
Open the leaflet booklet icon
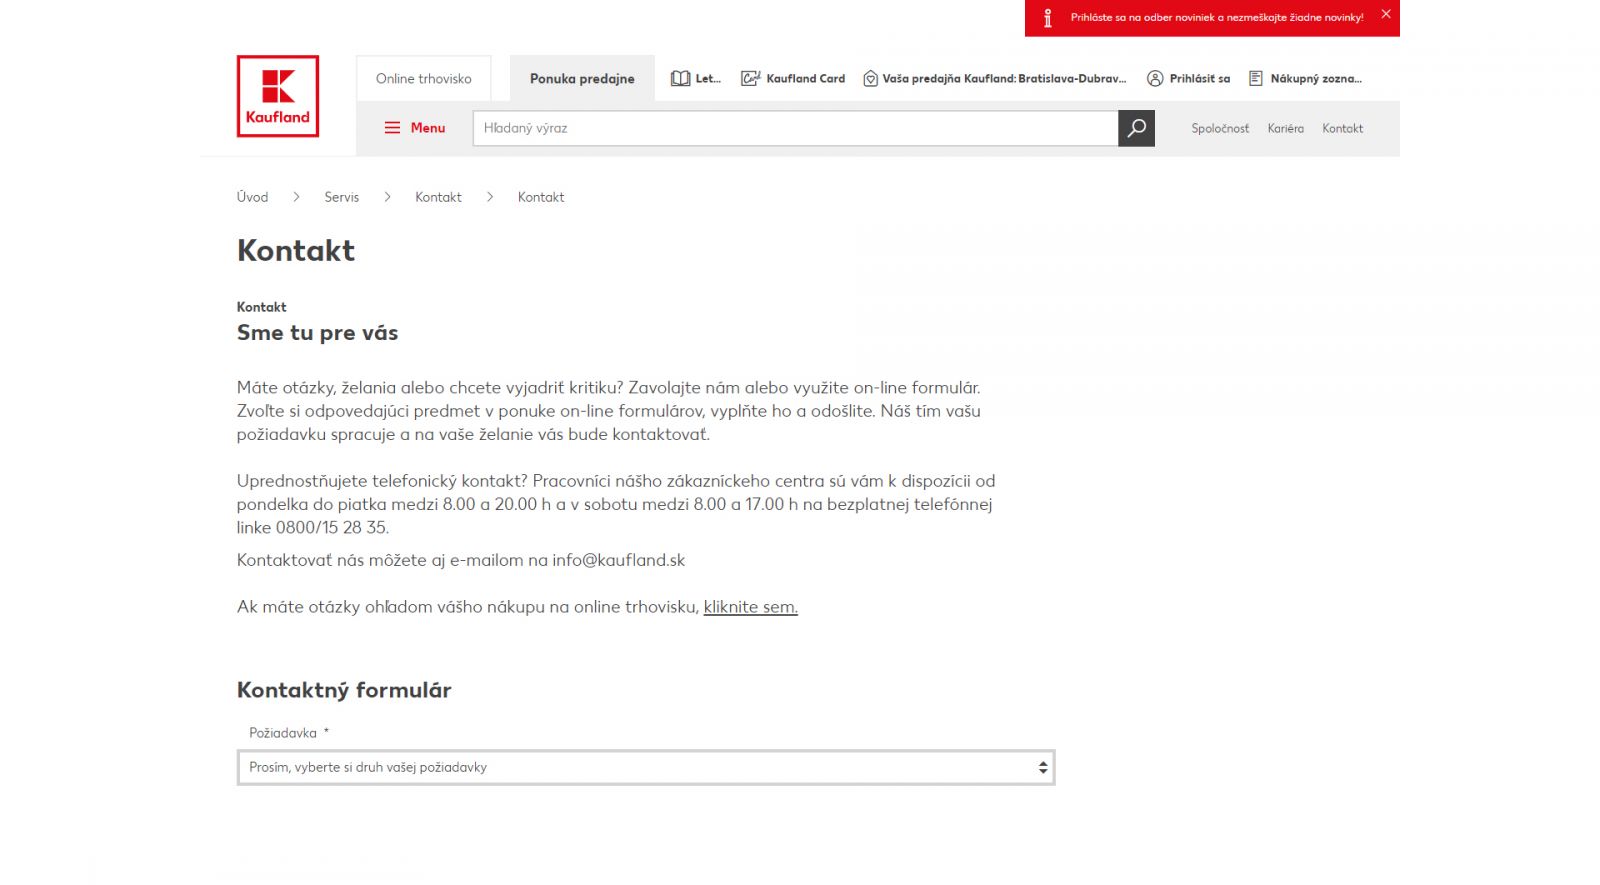click(681, 79)
